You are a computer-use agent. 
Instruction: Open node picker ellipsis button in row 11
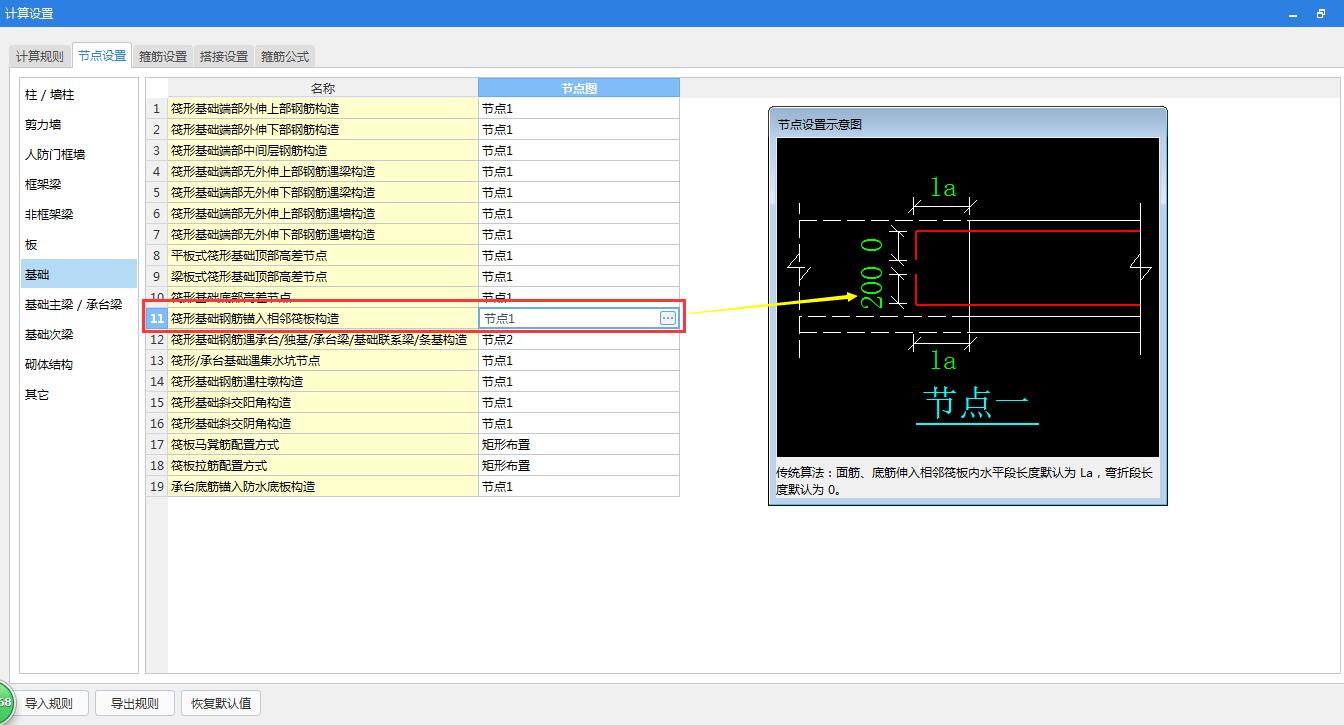(x=668, y=318)
